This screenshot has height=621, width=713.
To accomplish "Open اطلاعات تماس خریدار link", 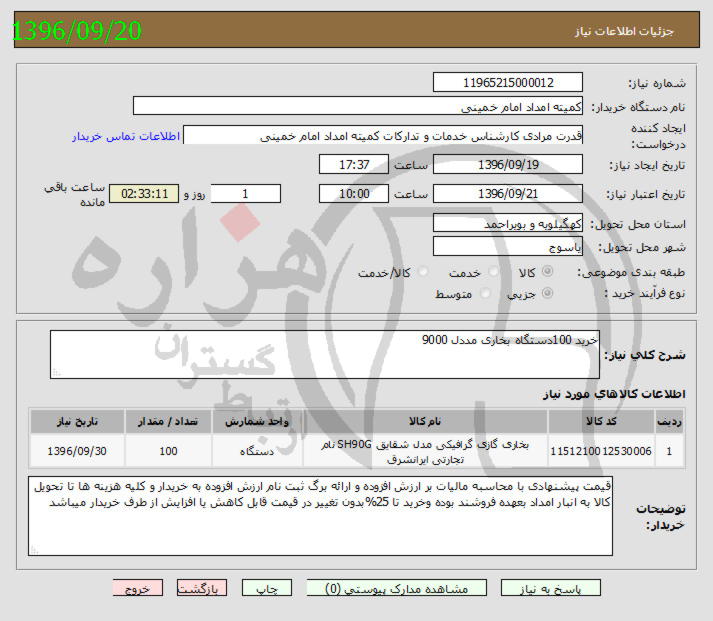I will click(126, 136).
